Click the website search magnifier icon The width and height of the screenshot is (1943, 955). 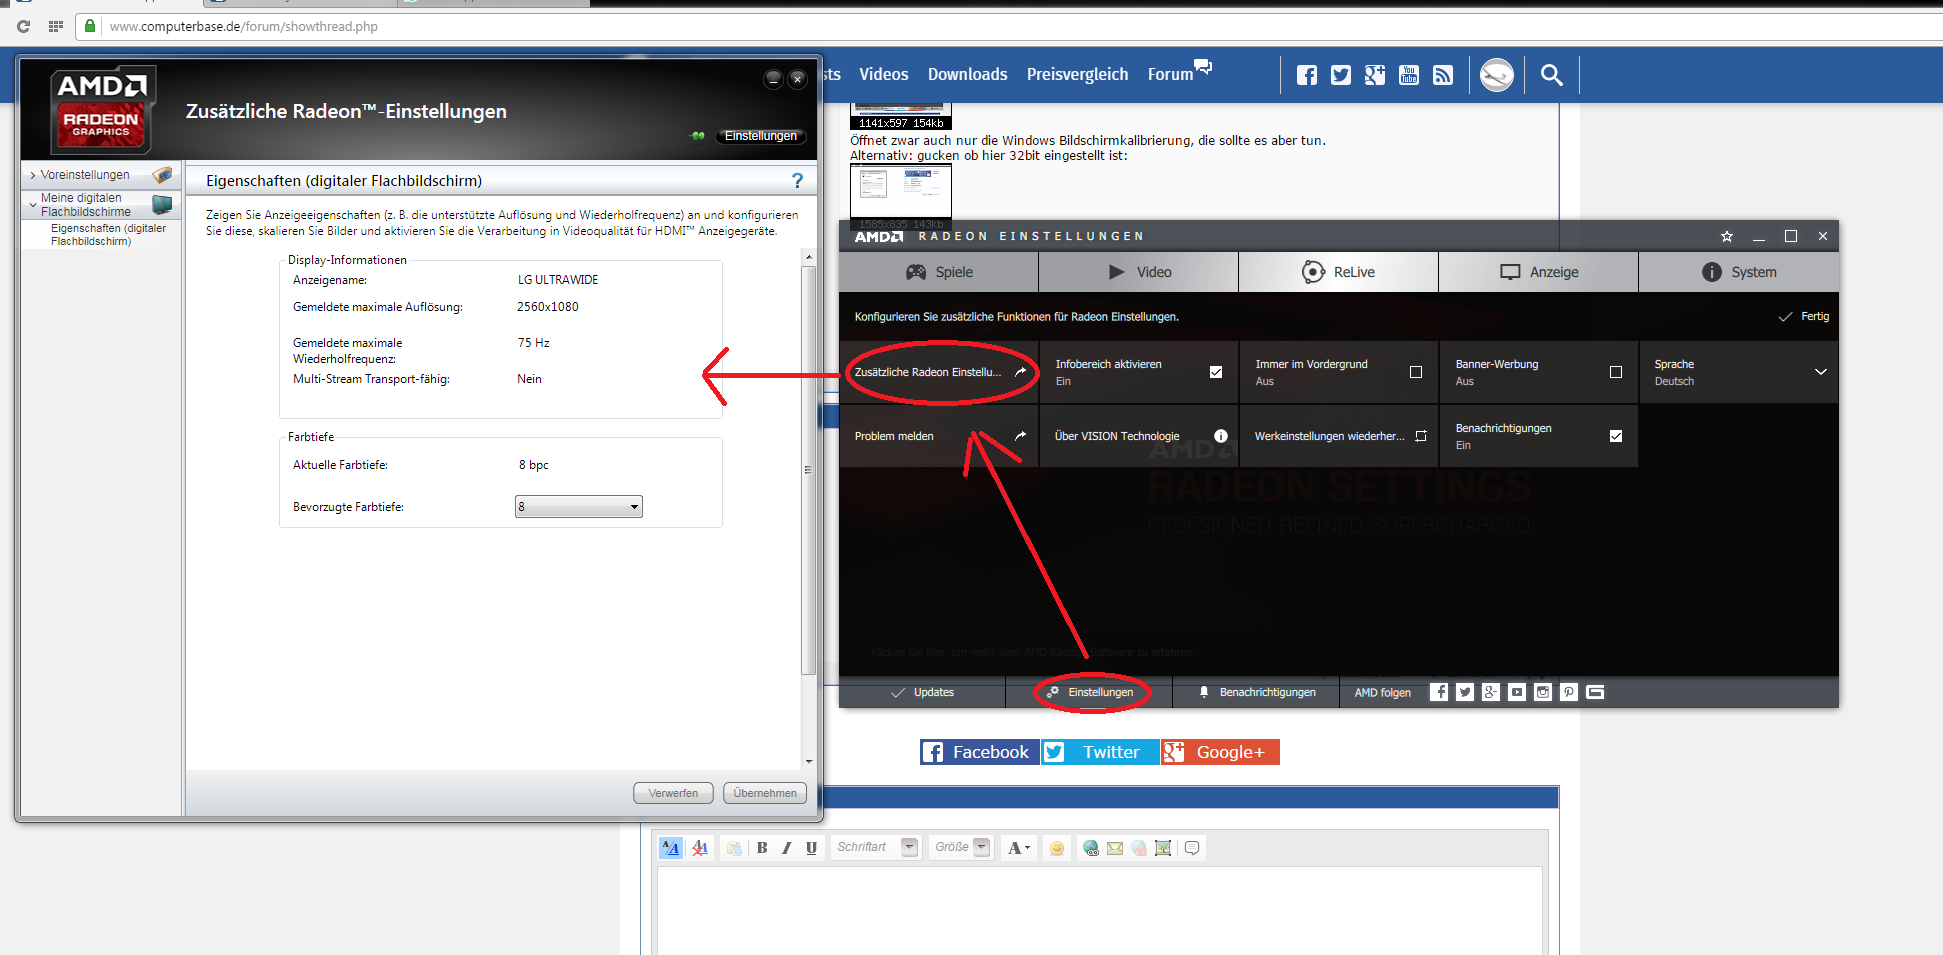(x=1551, y=75)
